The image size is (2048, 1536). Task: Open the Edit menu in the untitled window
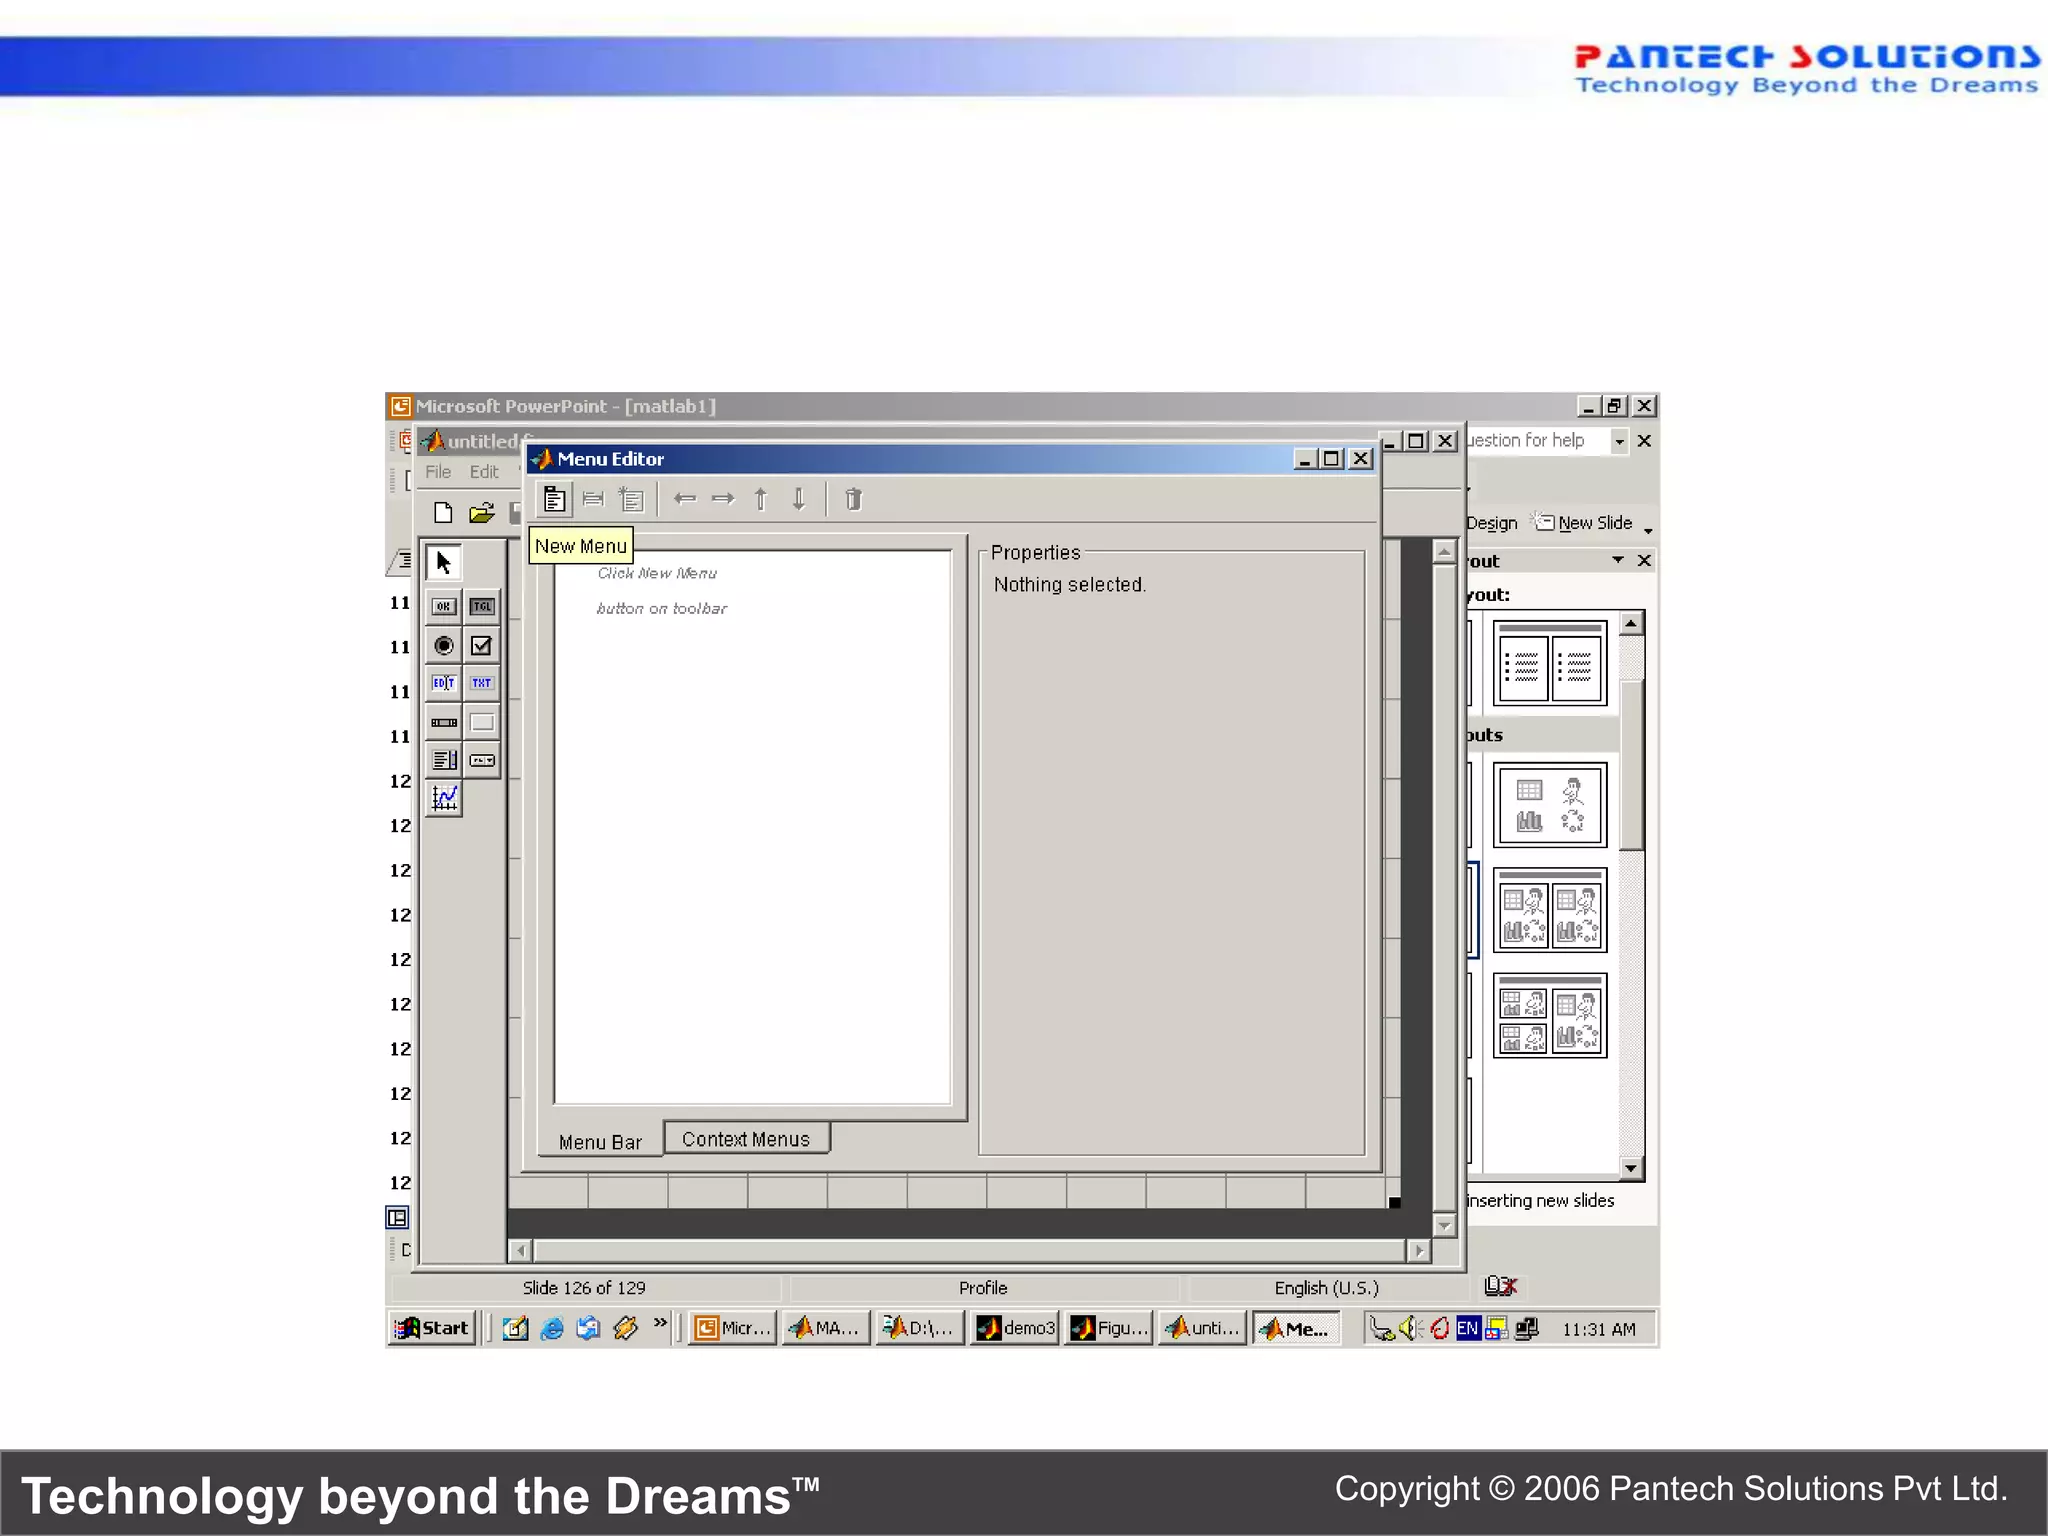pos(484,472)
